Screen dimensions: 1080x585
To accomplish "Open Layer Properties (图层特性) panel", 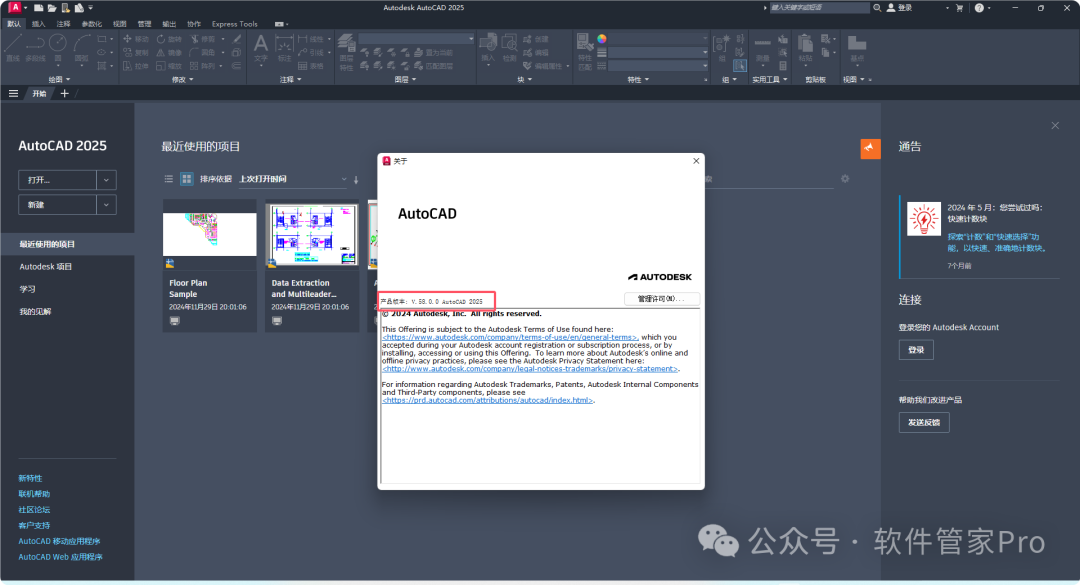I will (346, 52).
